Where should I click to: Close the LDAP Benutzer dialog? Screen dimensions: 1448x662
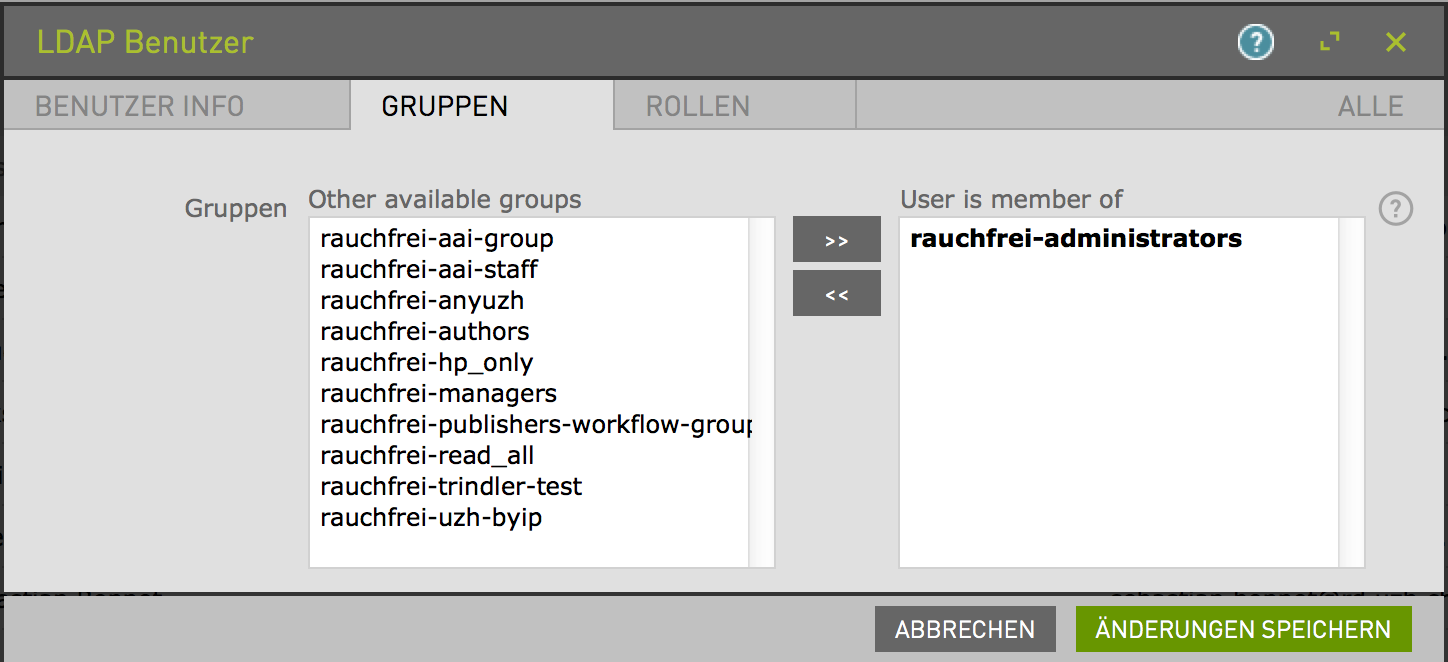[x=1395, y=42]
